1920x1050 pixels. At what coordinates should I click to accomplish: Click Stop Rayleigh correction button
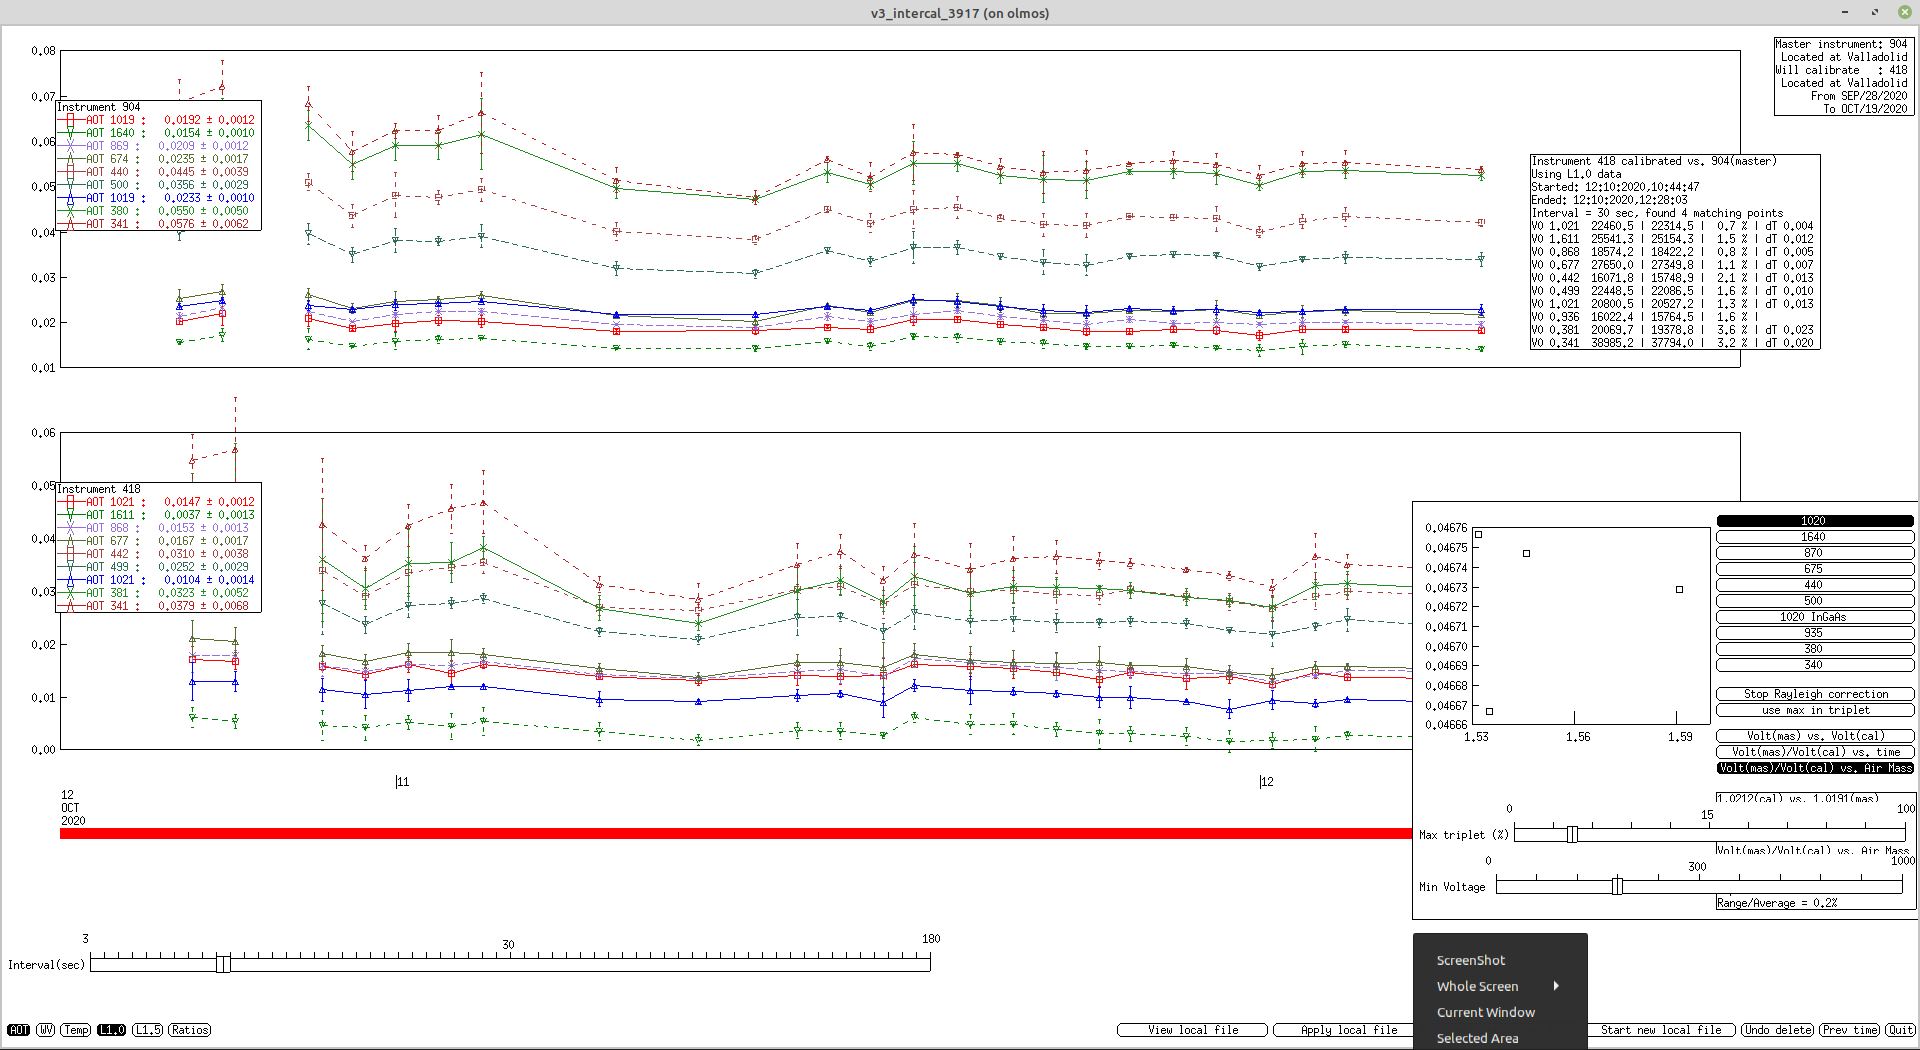coord(1815,694)
